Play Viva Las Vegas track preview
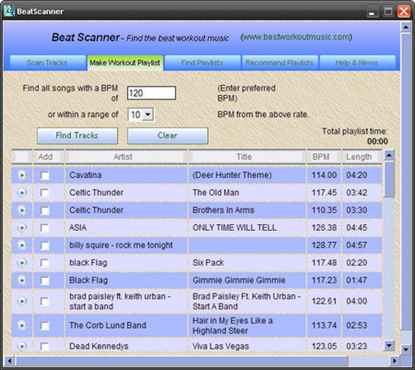The height and width of the screenshot is (370, 415). [x=22, y=346]
